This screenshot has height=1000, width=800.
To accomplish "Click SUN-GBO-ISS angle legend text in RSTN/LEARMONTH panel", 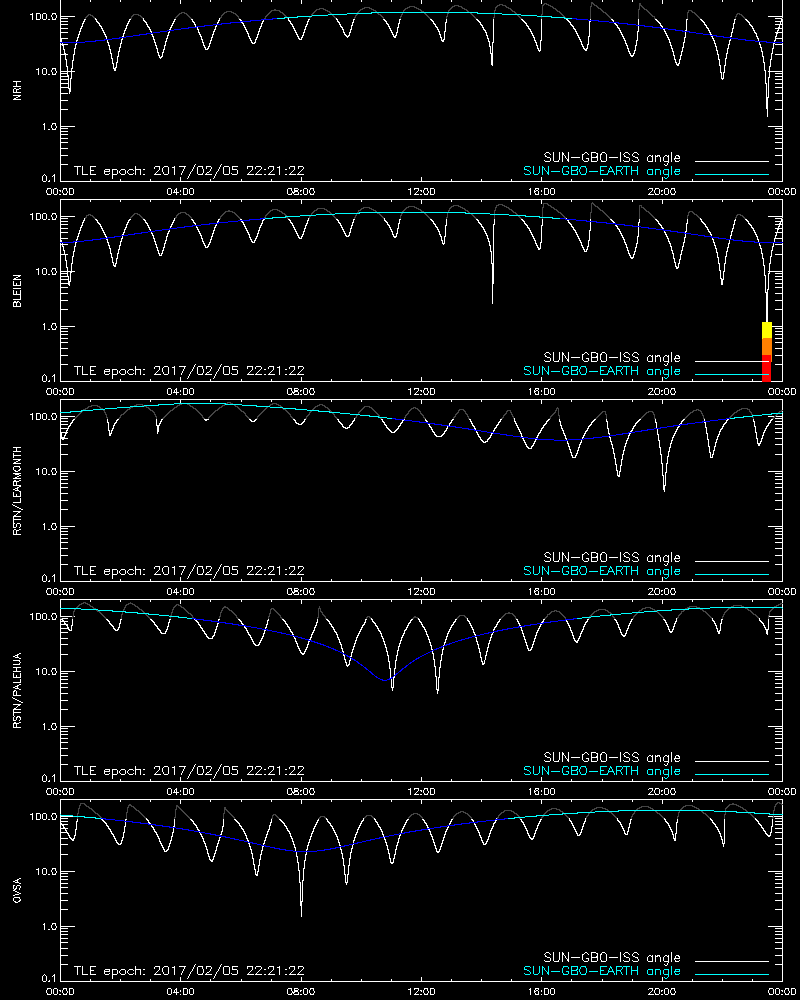I will pyautogui.click(x=612, y=557).
